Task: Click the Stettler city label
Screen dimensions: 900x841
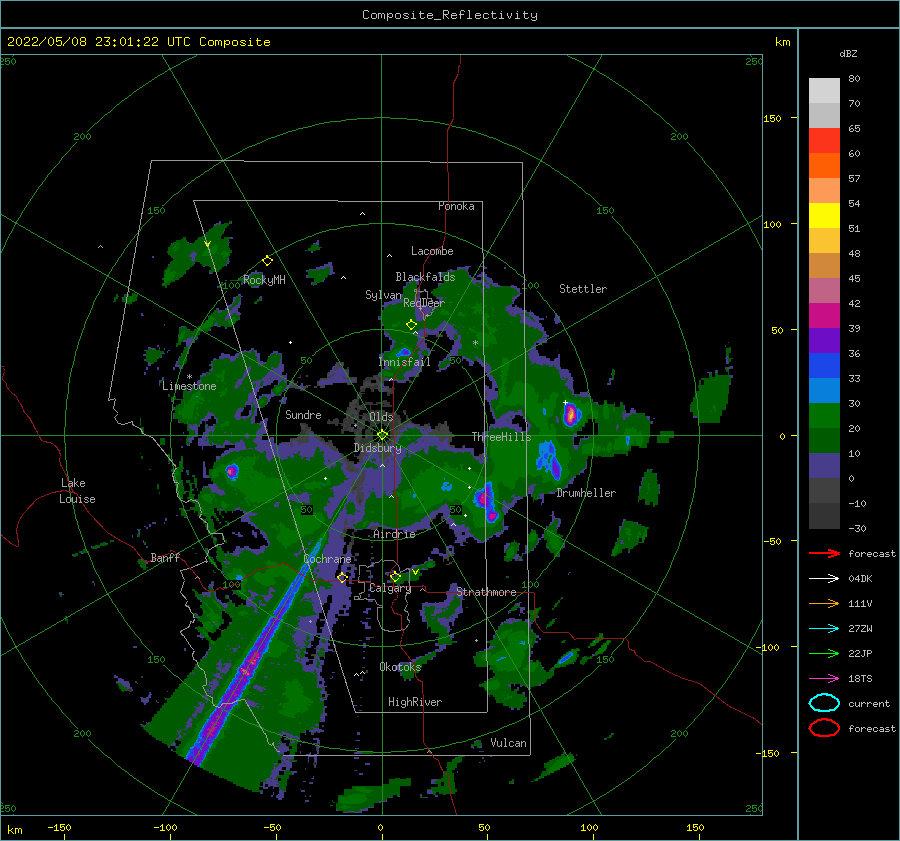Action: coord(583,289)
